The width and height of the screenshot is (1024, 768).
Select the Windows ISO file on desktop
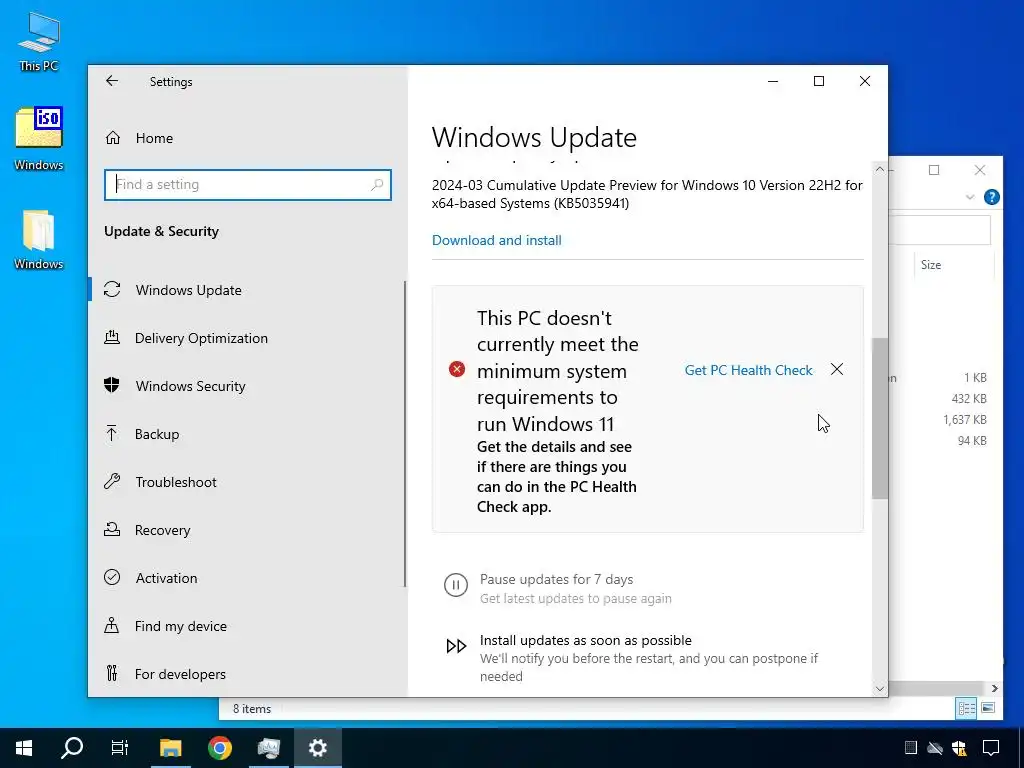pos(39,138)
